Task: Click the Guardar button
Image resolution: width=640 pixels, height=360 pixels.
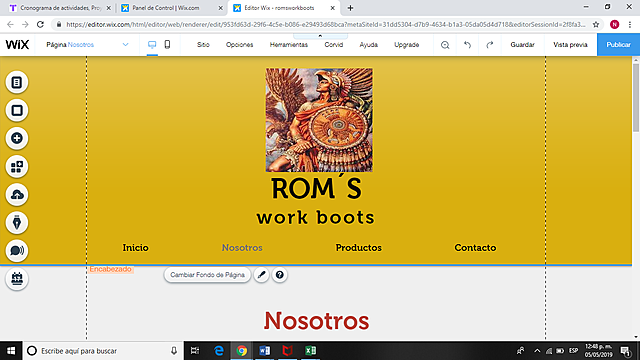Action: click(x=522, y=44)
